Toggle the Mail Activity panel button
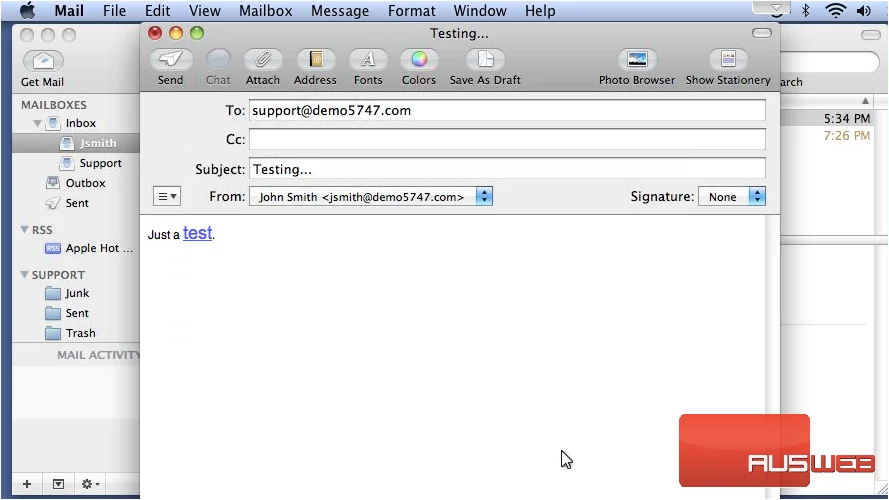 [58, 484]
